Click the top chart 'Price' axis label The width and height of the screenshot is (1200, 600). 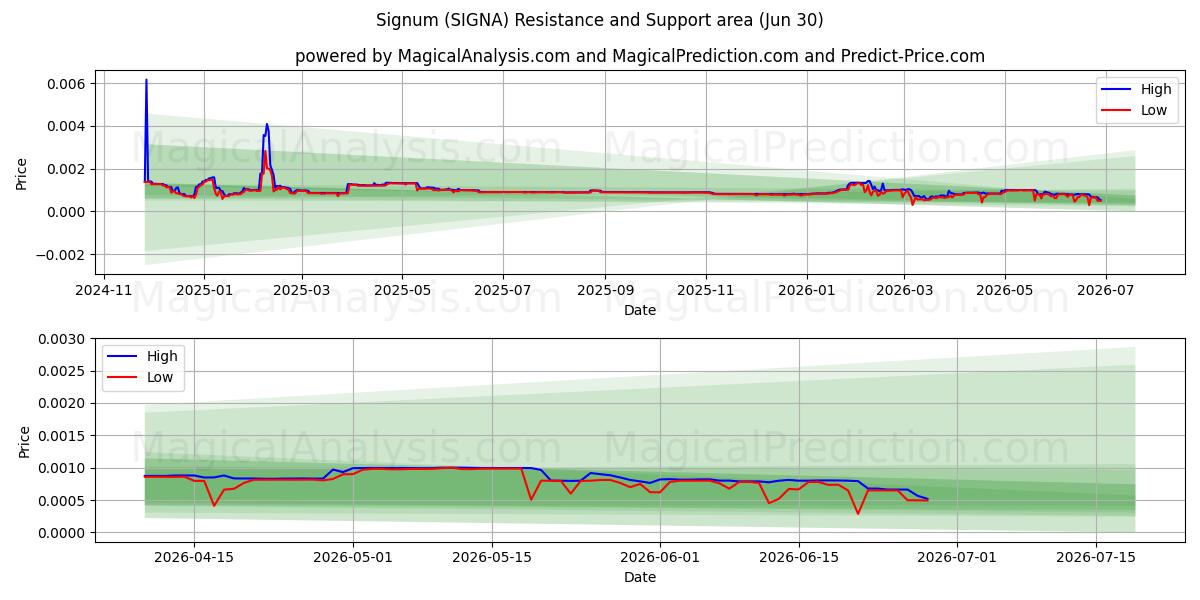[22, 173]
